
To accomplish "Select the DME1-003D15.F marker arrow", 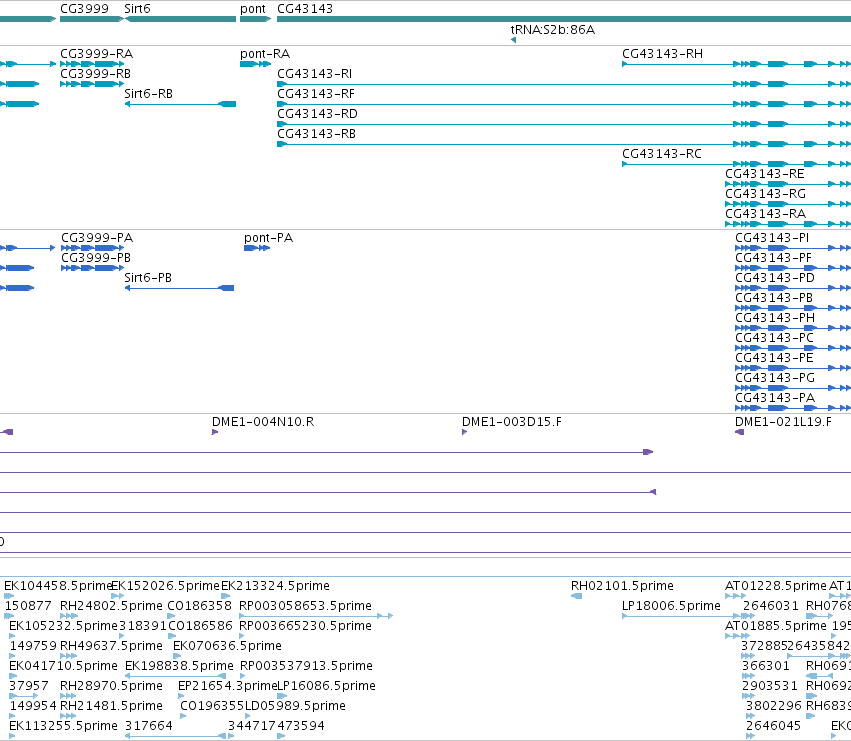I will click(465, 432).
